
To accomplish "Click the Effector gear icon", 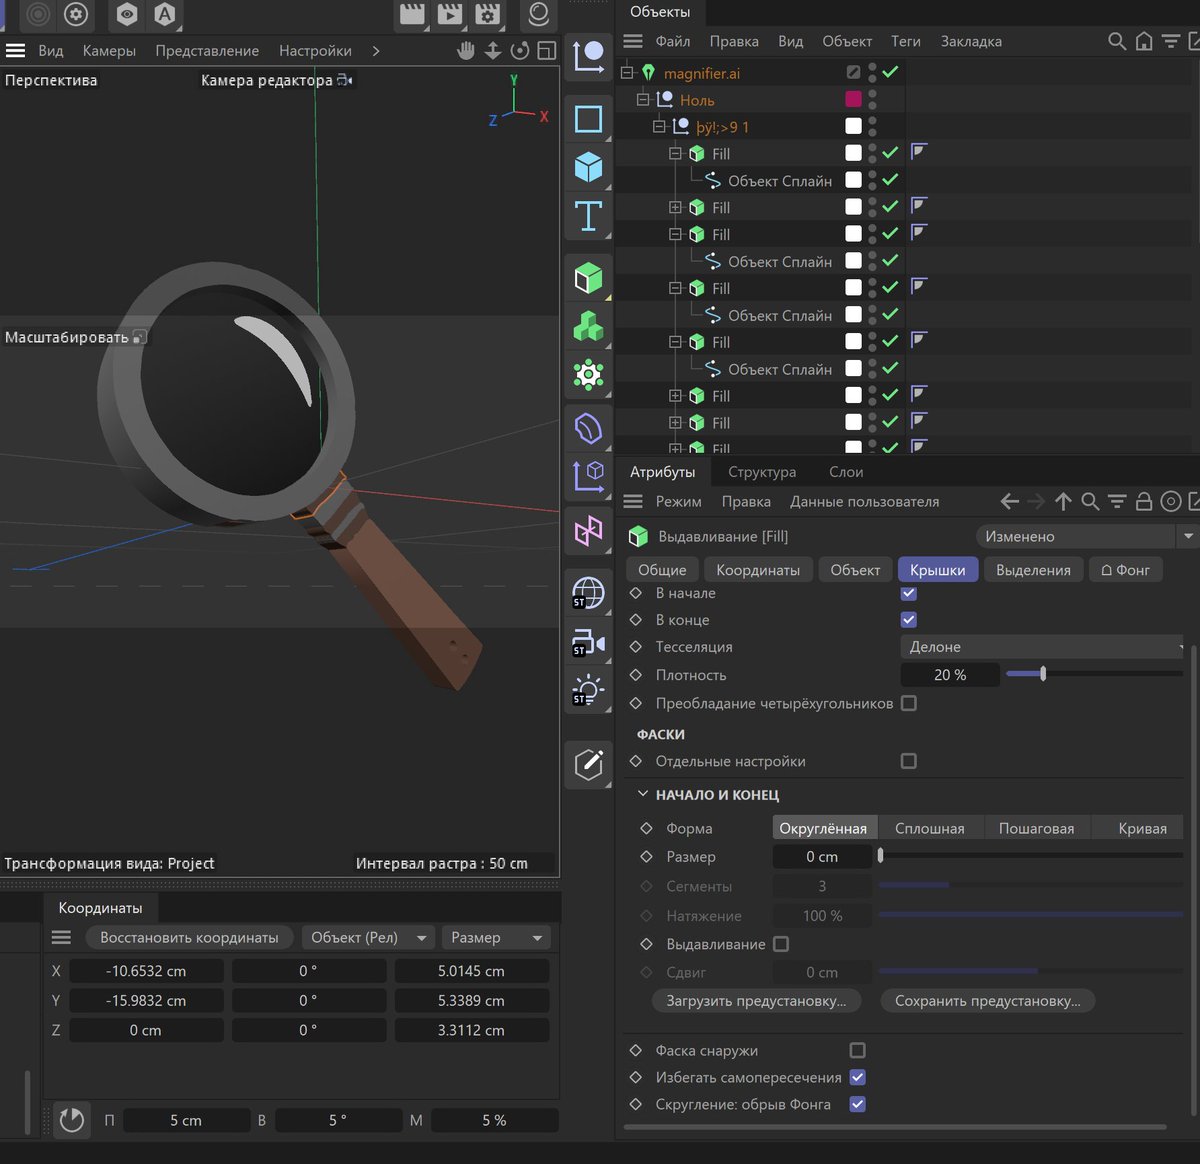I will point(588,375).
